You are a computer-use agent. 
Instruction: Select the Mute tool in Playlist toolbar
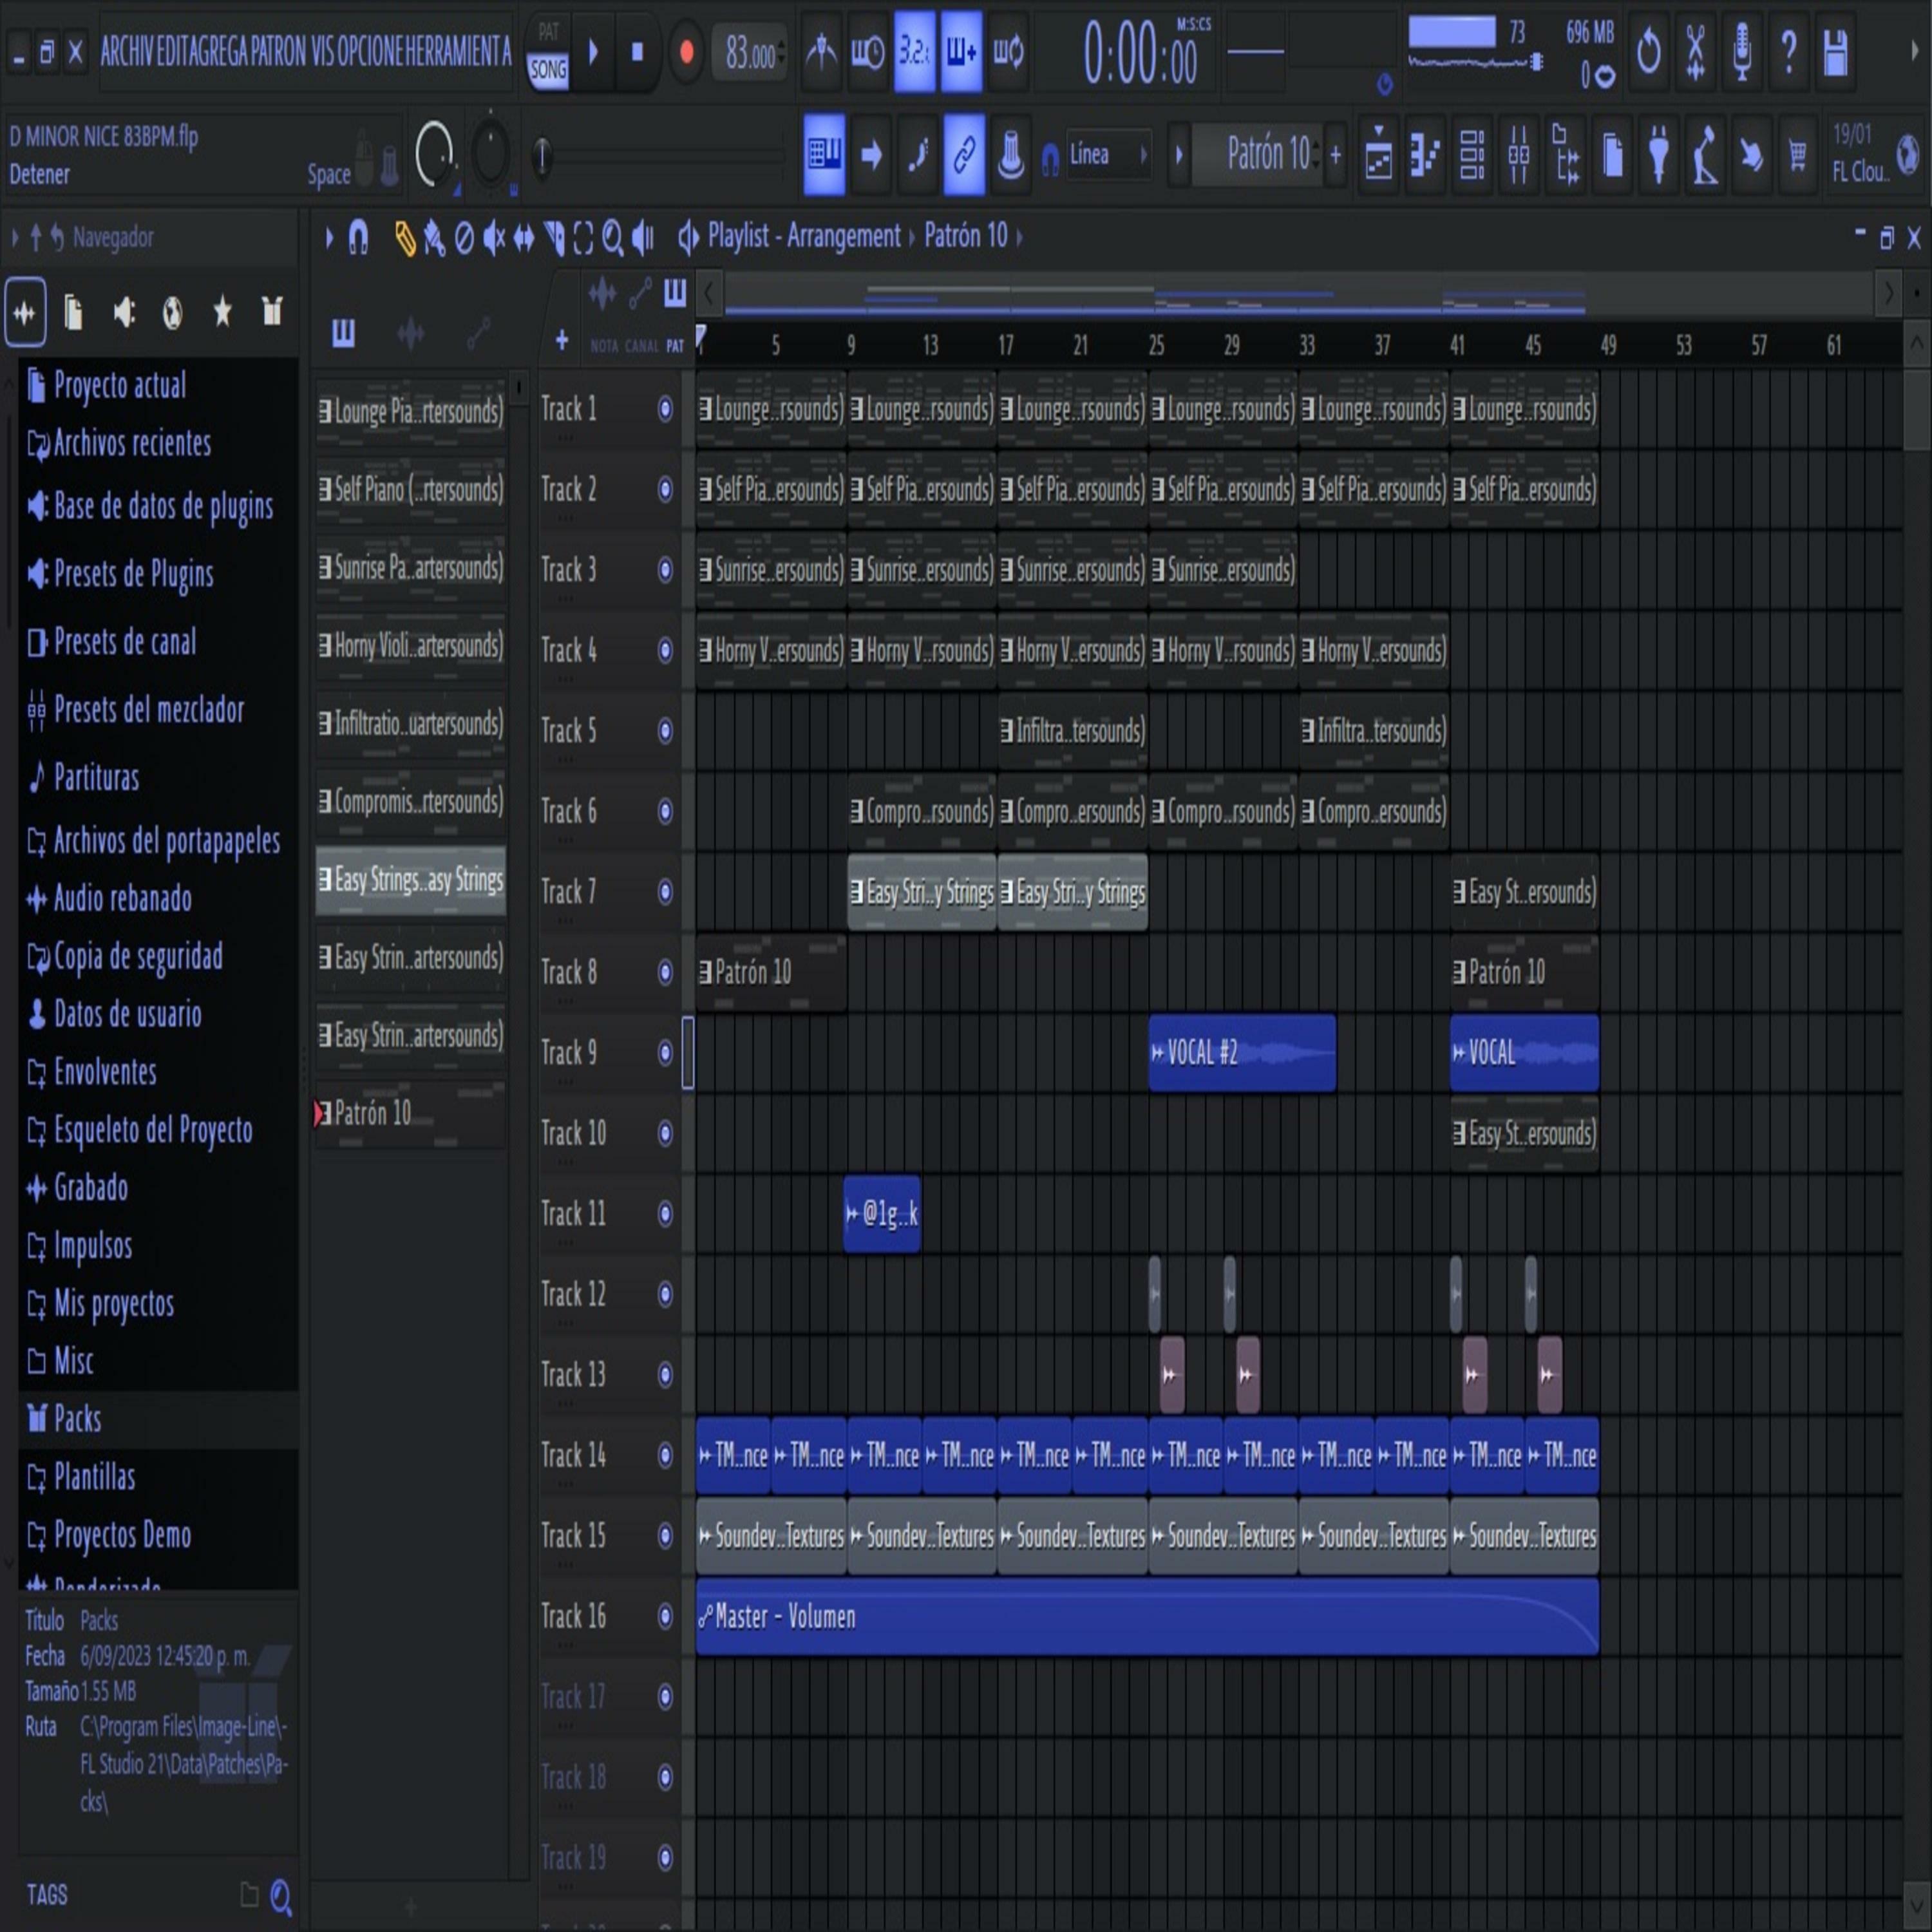pyautogui.click(x=493, y=238)
